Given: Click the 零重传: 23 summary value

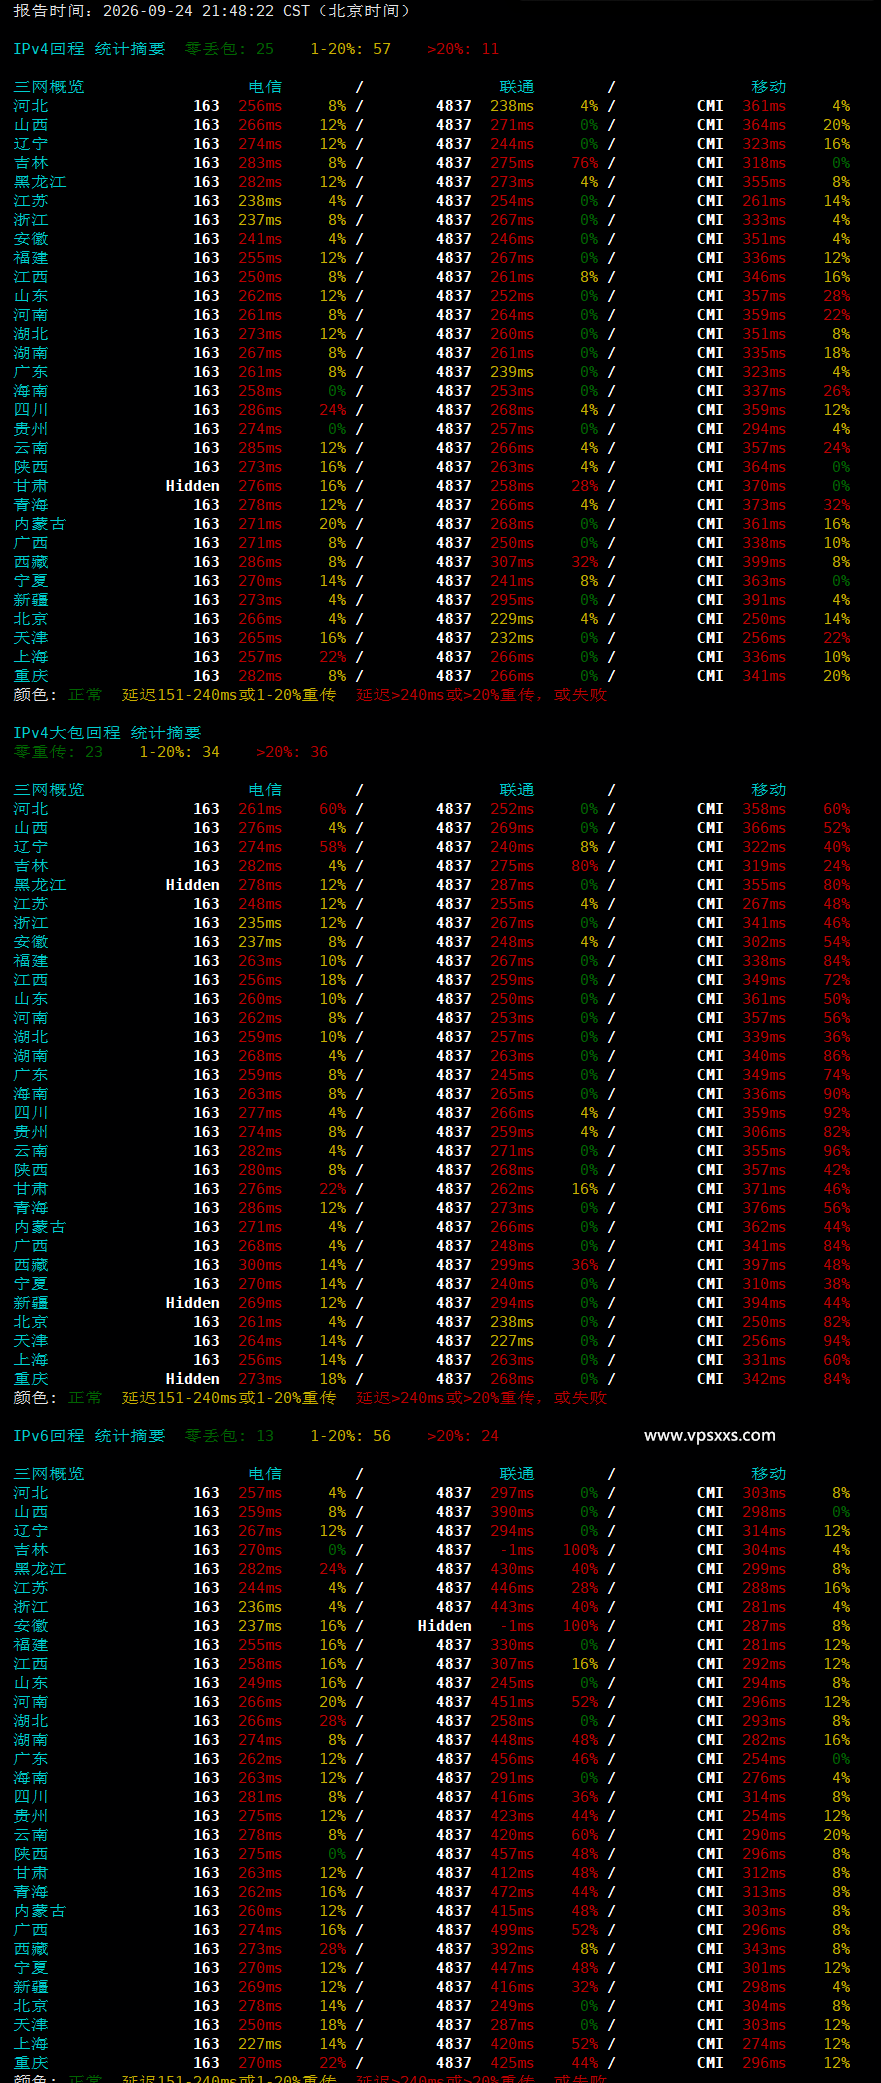Looking at the screenshot, I should click(x=58, y=752).
